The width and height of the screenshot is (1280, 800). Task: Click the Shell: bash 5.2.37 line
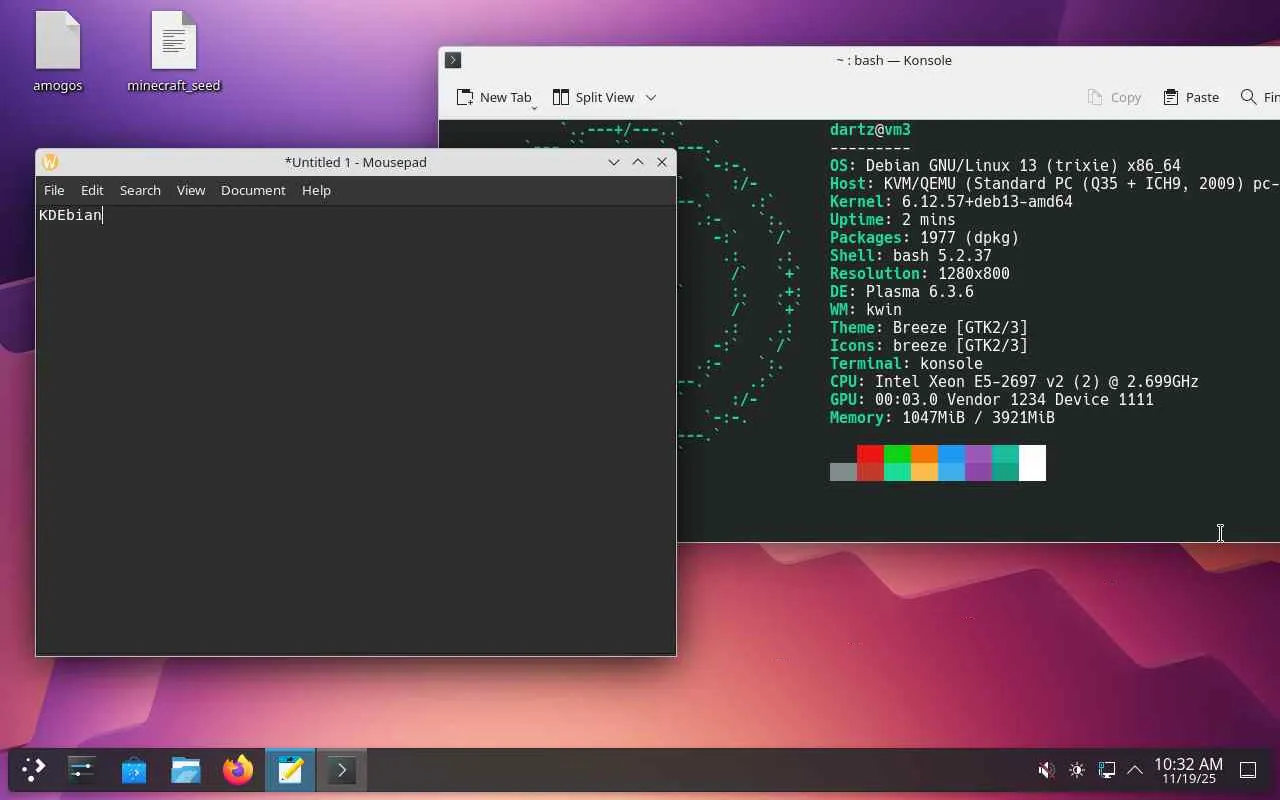click(910, 256)
